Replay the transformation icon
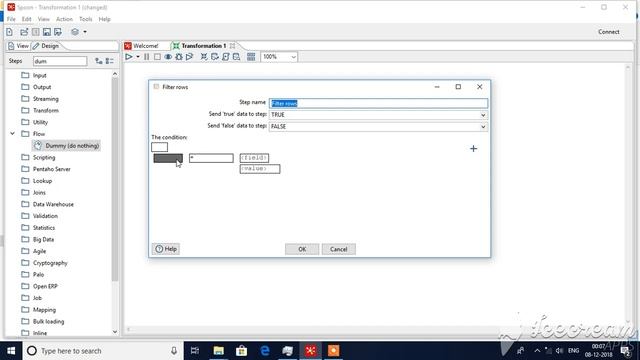Viewport: 640px width, 360px height. [189, 57]
